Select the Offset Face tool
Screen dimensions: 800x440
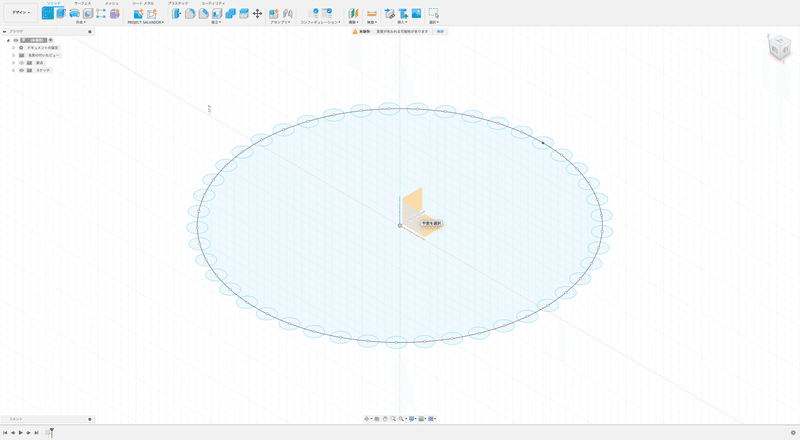pos(244,14)
